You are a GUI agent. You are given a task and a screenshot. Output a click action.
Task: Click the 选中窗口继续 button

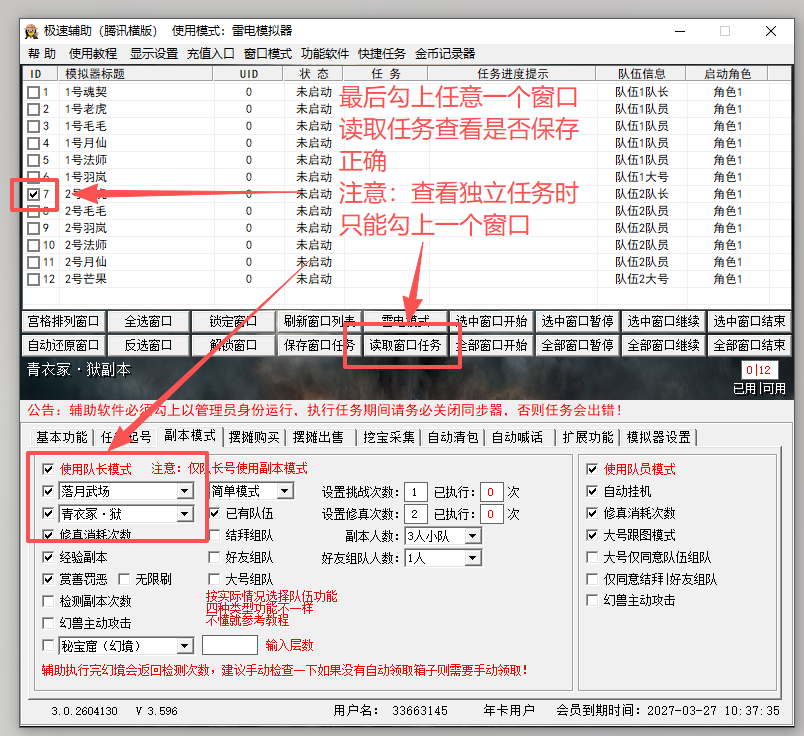click(663, 322)
